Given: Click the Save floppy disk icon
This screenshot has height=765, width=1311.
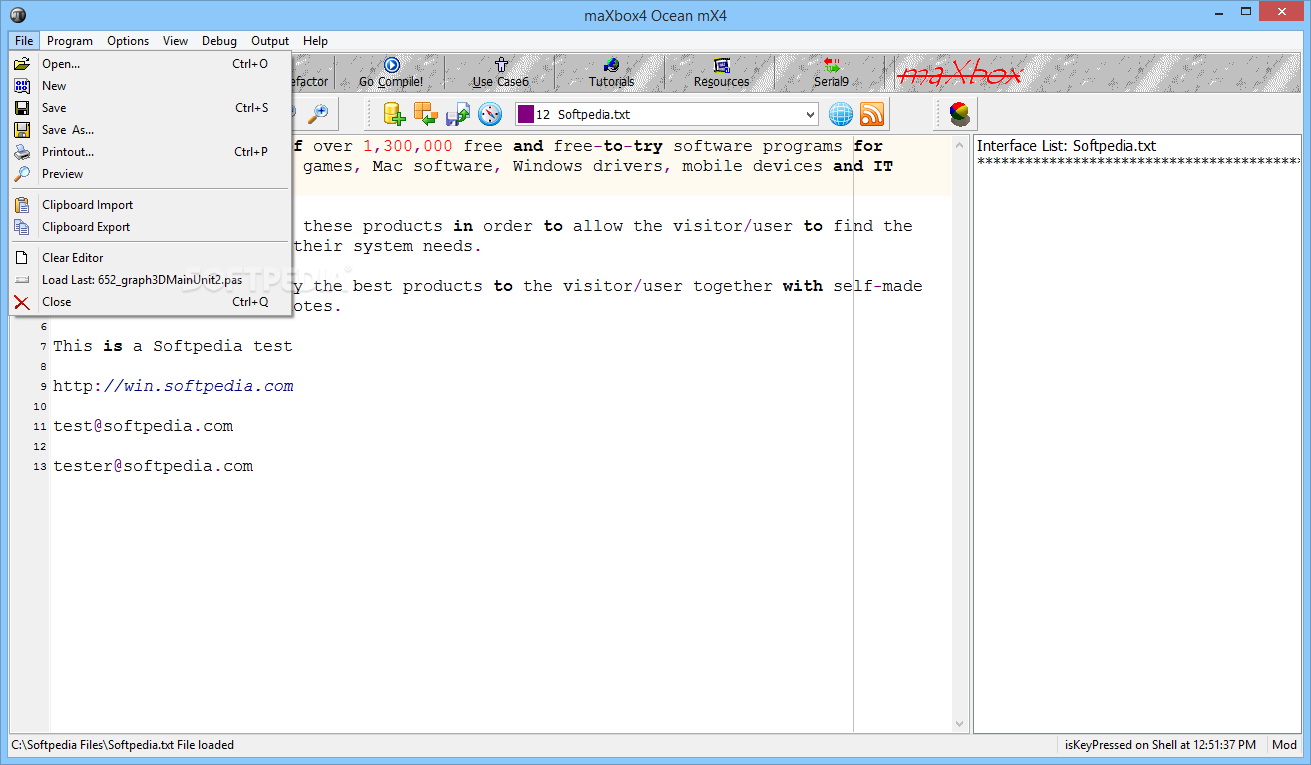Looking at the screenshot, I should (x=22, y=108).
